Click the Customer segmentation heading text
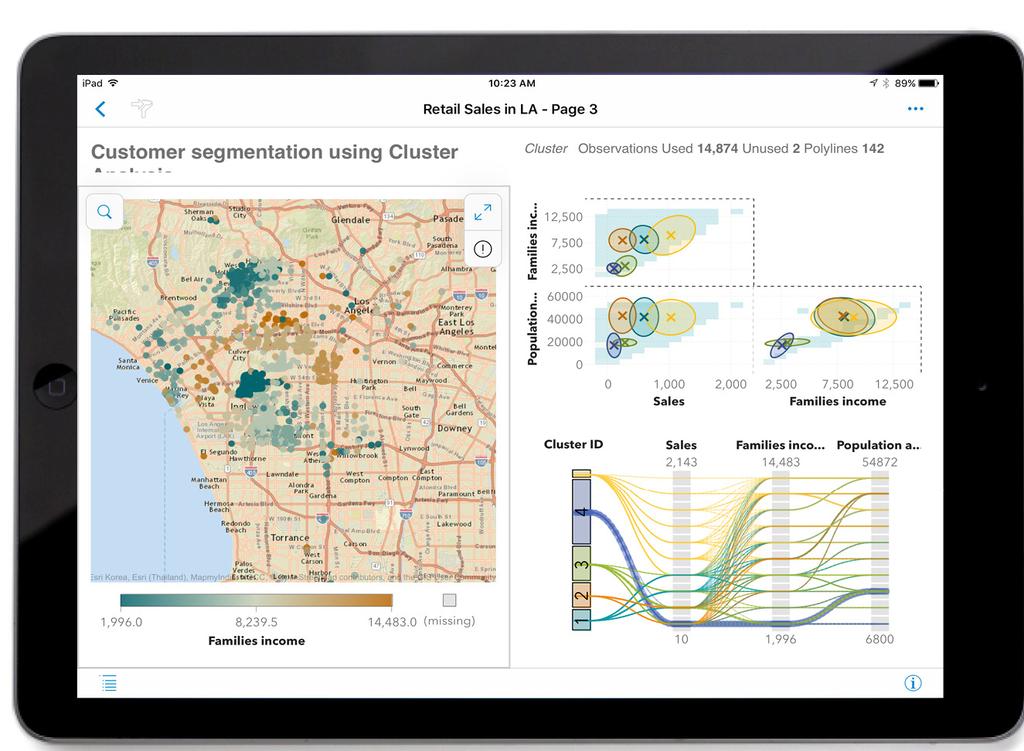 (x=274, y=152)
